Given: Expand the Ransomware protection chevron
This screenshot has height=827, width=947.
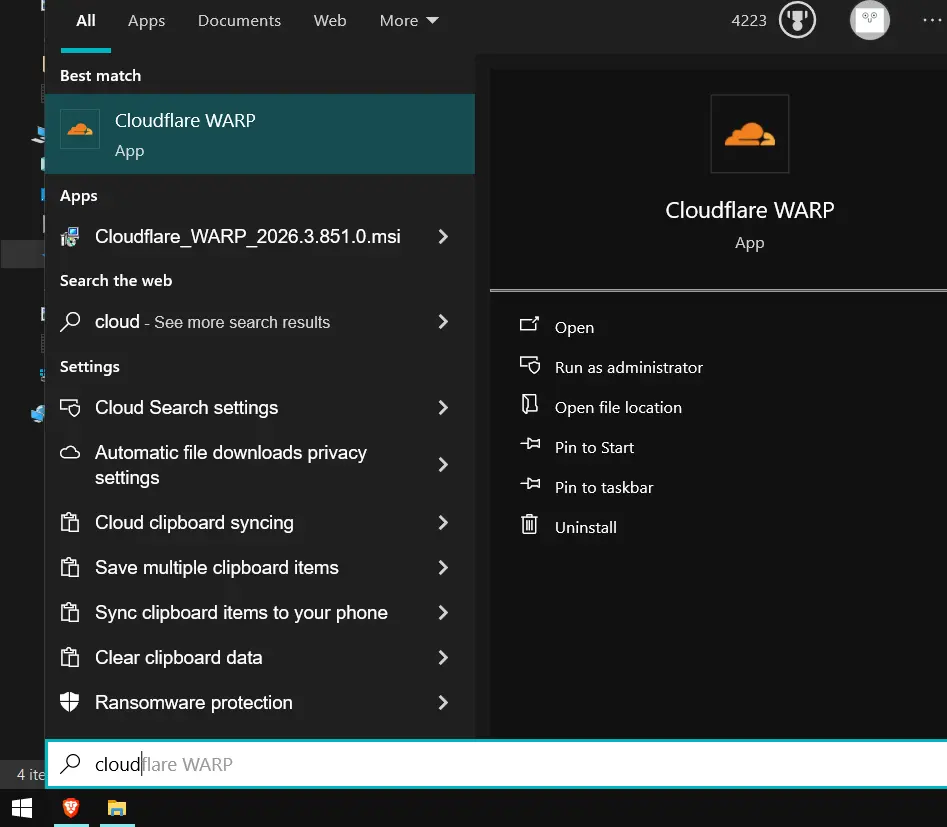Looking at the screenshot, I should click(x=443, y=703).
